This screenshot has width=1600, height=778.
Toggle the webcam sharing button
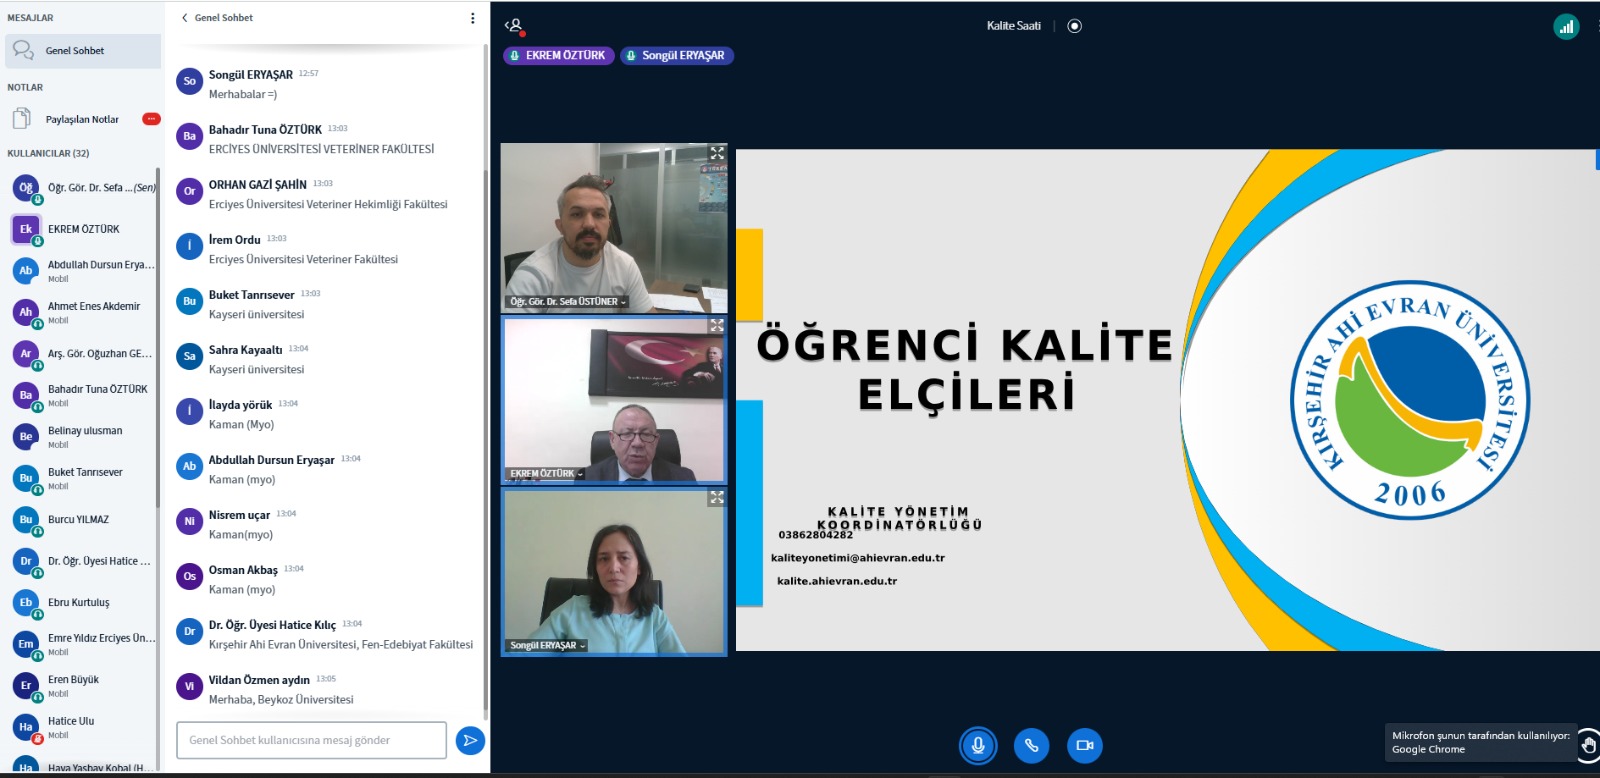point(1085,745)
